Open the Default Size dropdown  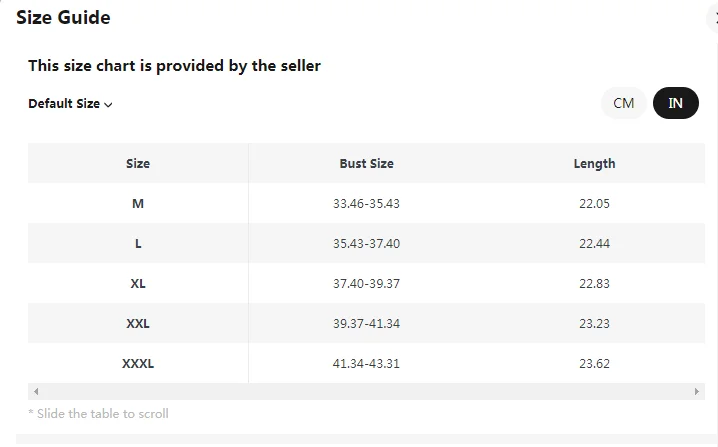70,104
